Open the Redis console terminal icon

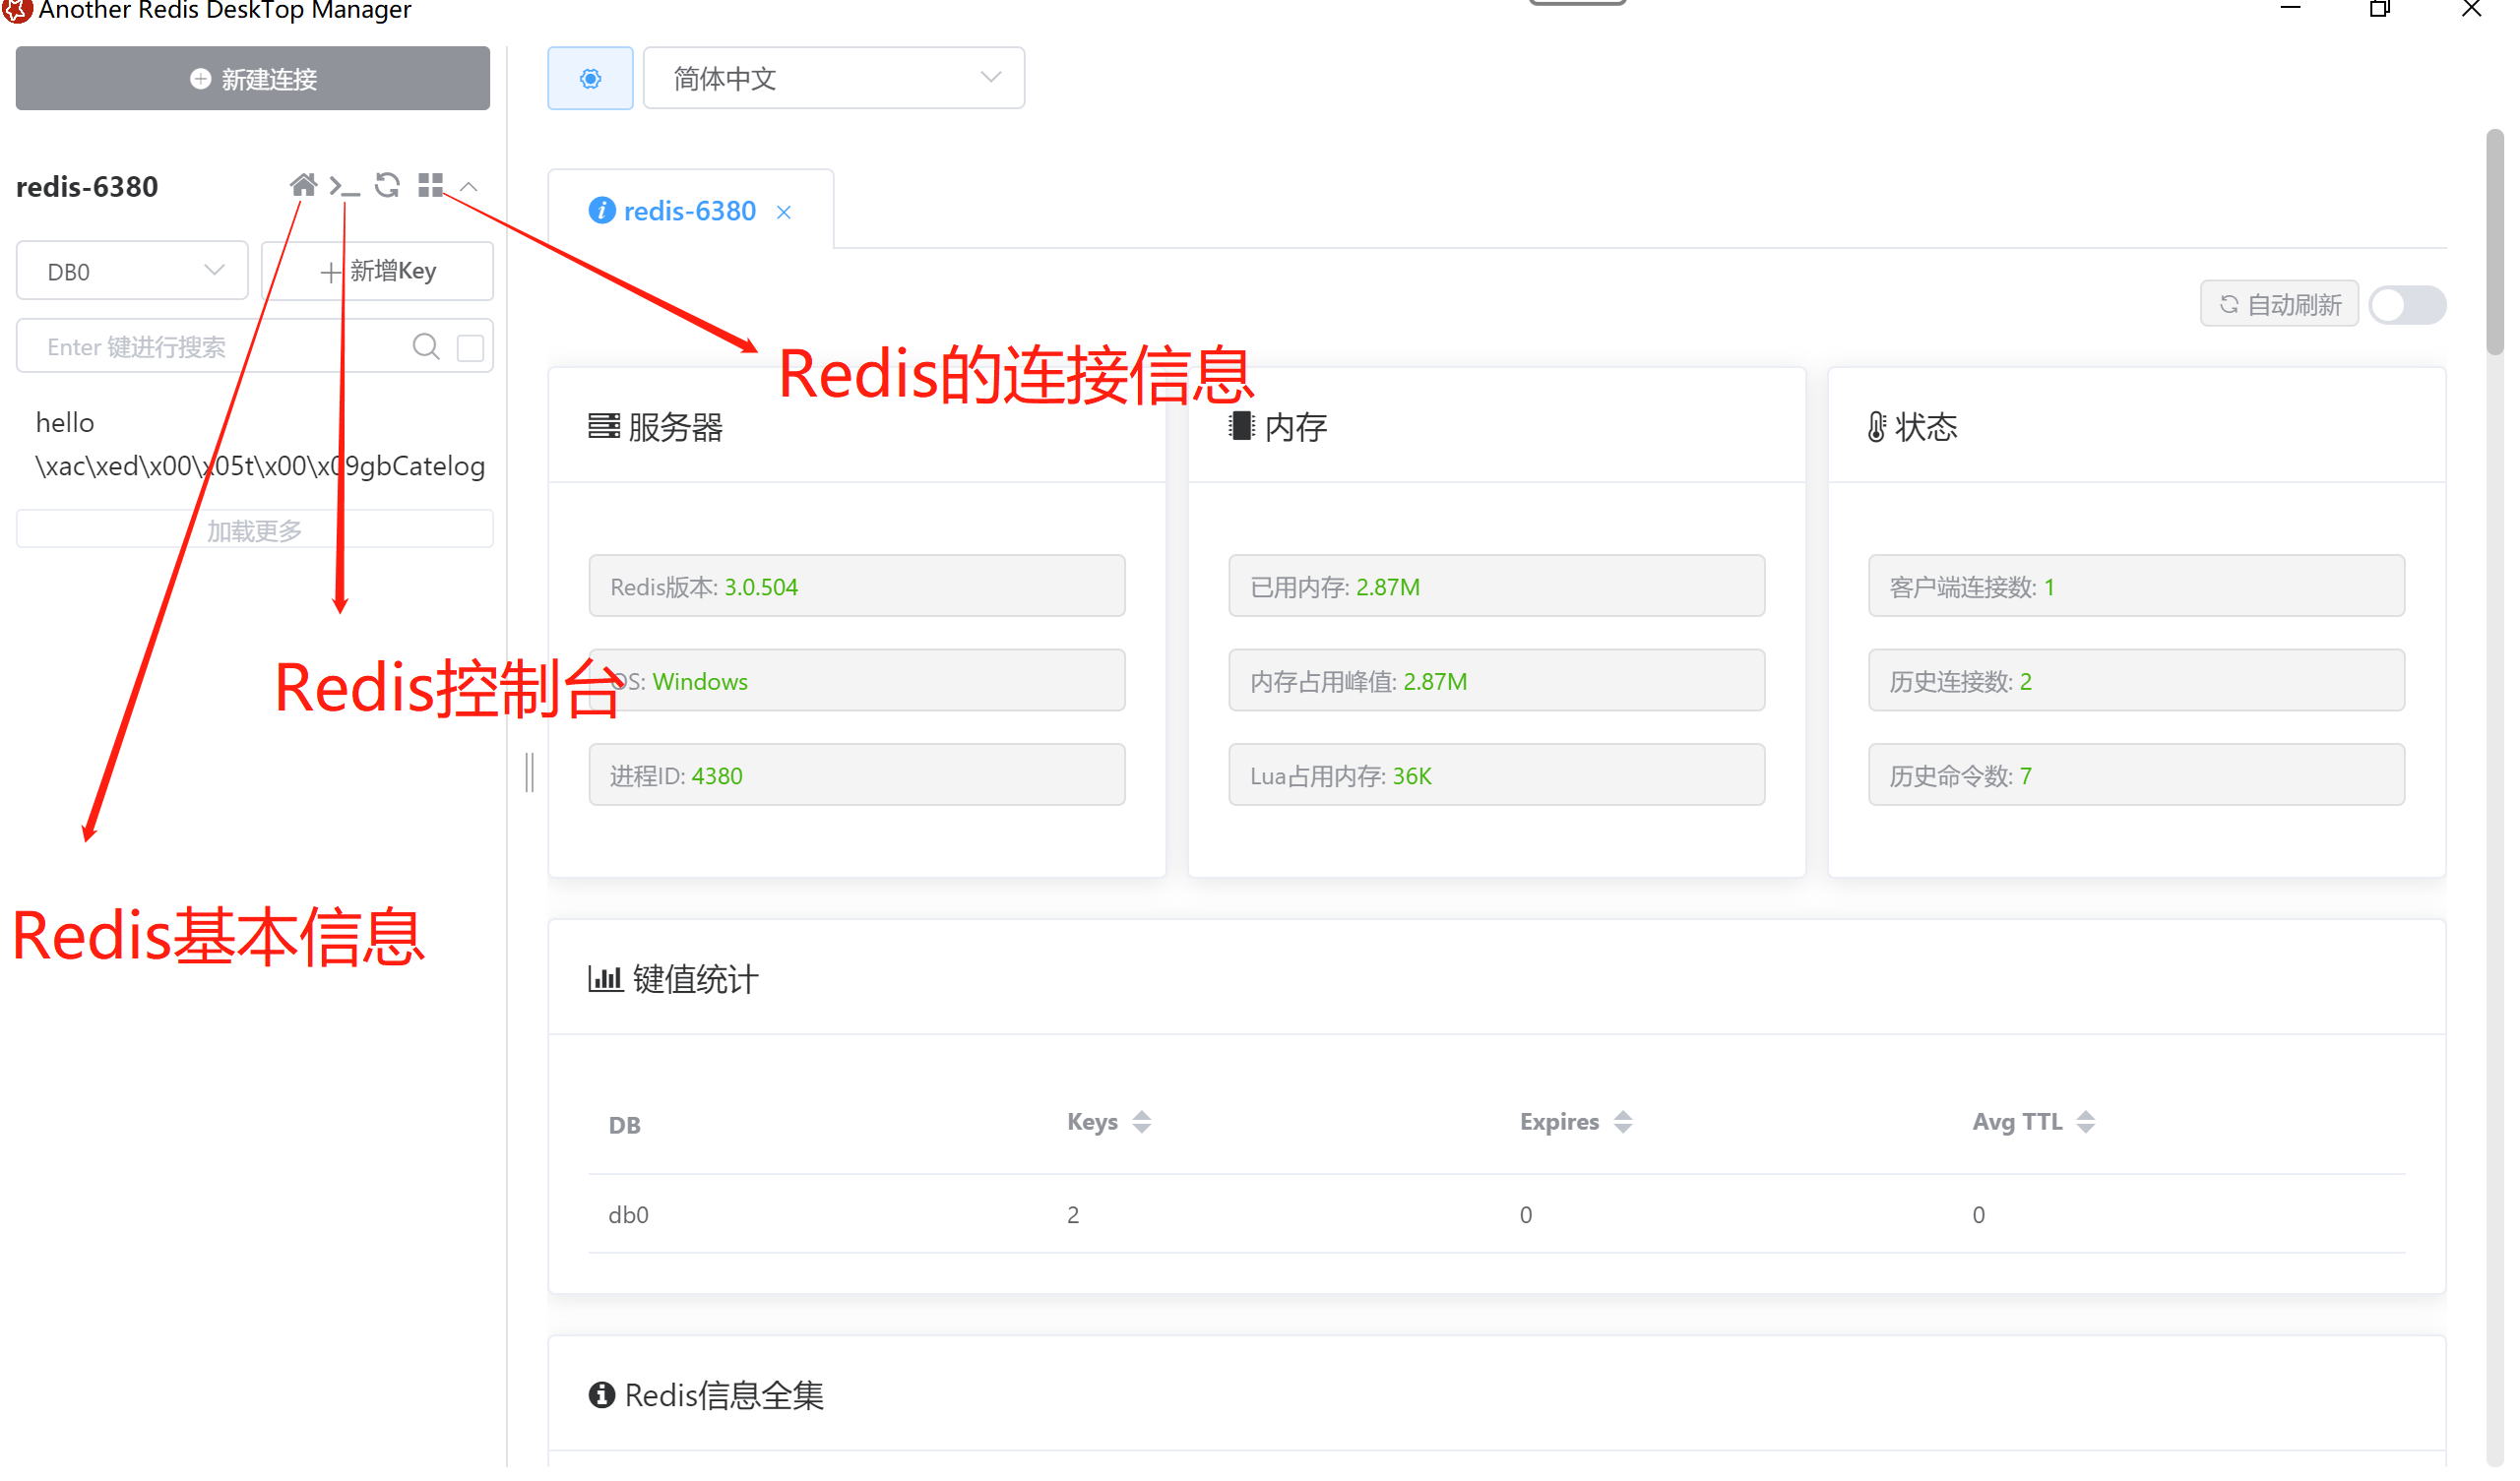coord(344,187)
